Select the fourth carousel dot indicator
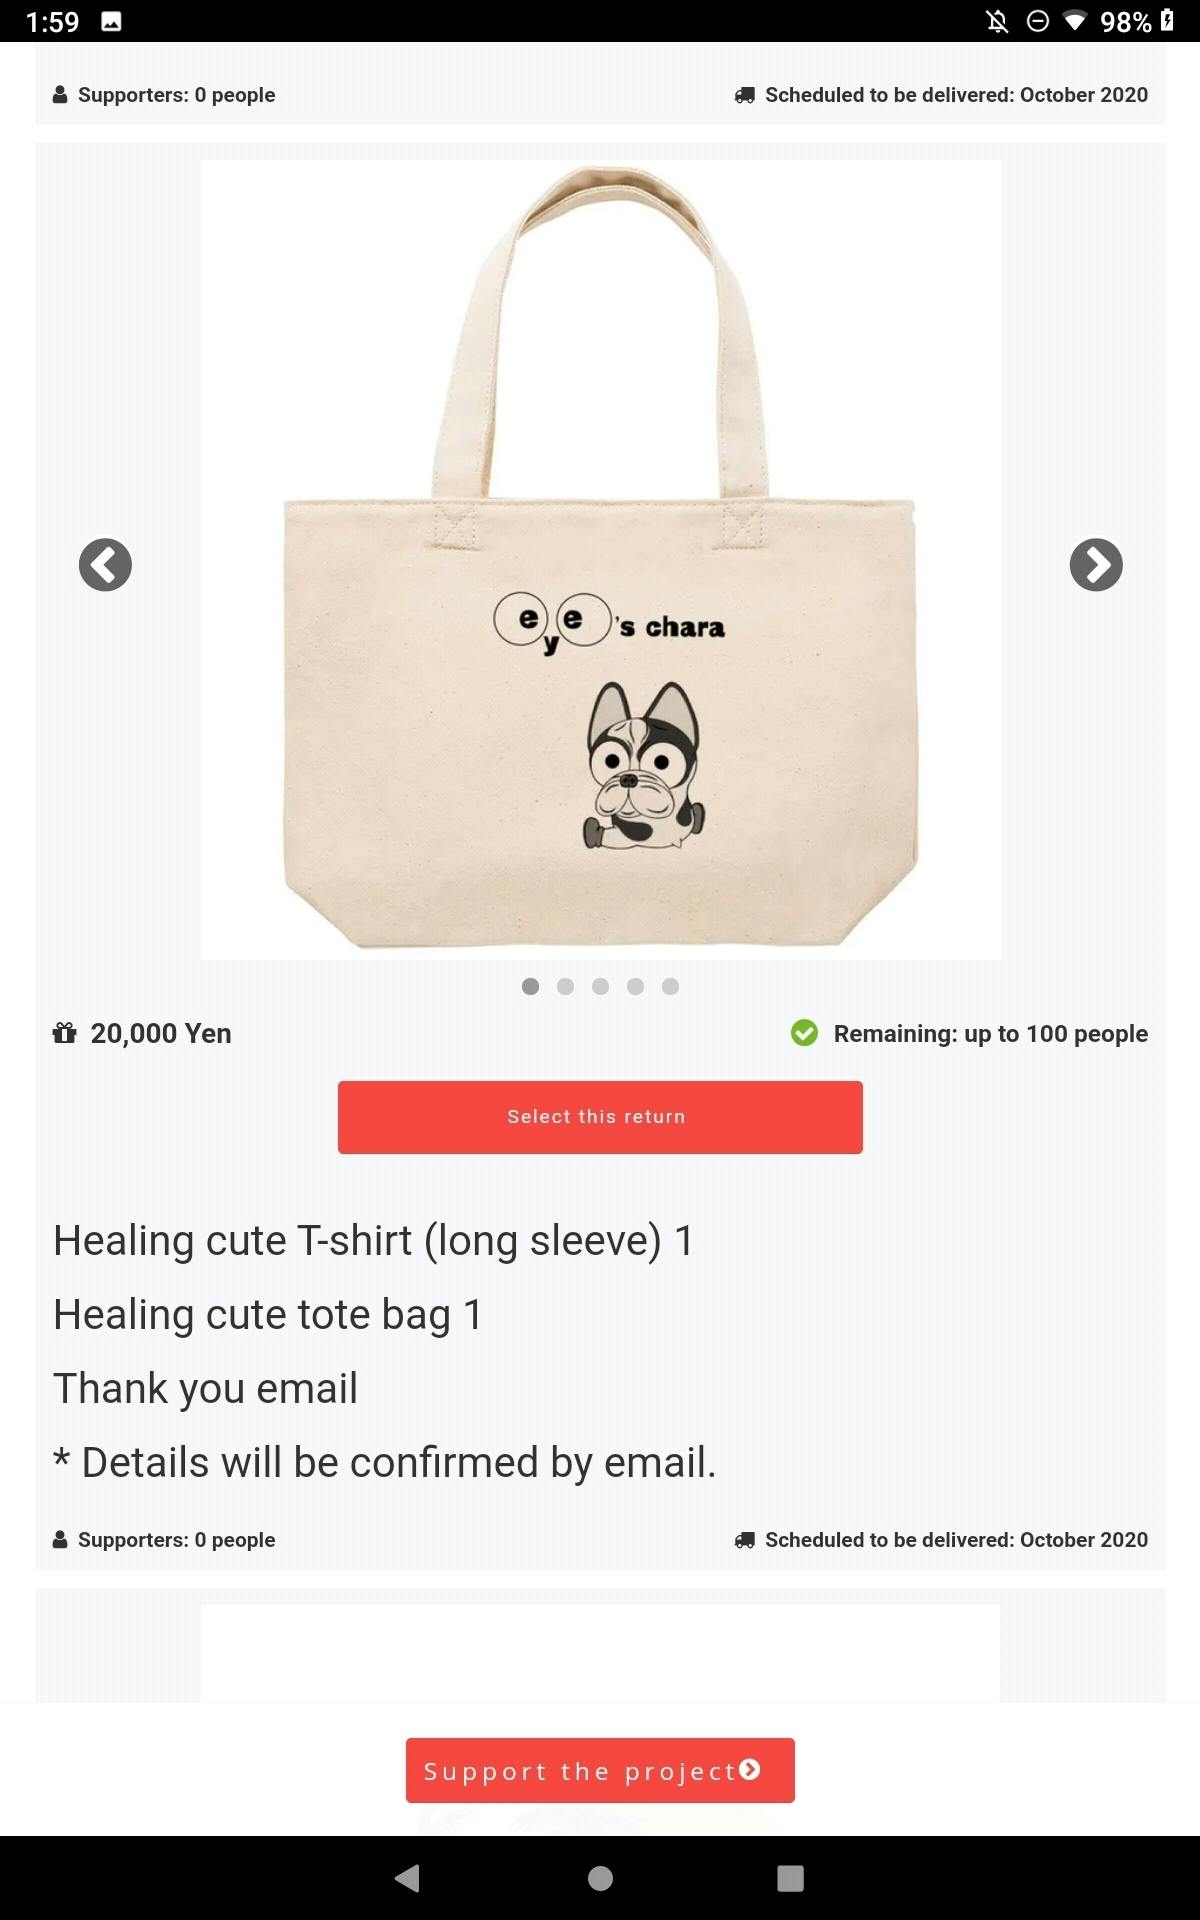The image size is (1200, 1920). click(x=636, y=987)
